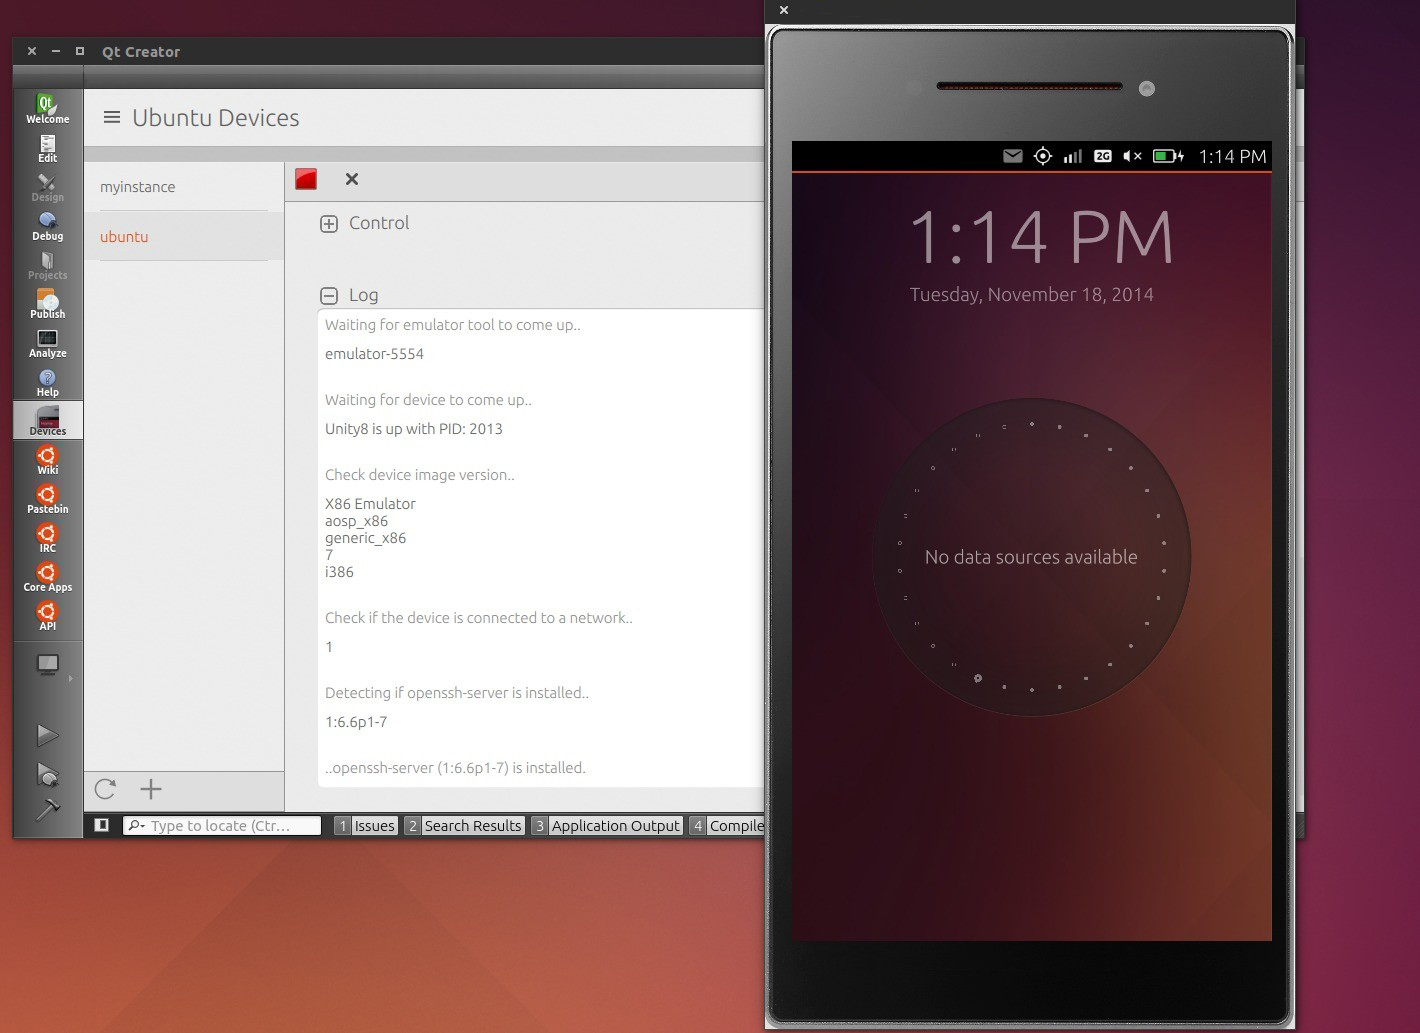1420x1033 pixels.
Task: Open the Help mode
Action: click(47, 382)
